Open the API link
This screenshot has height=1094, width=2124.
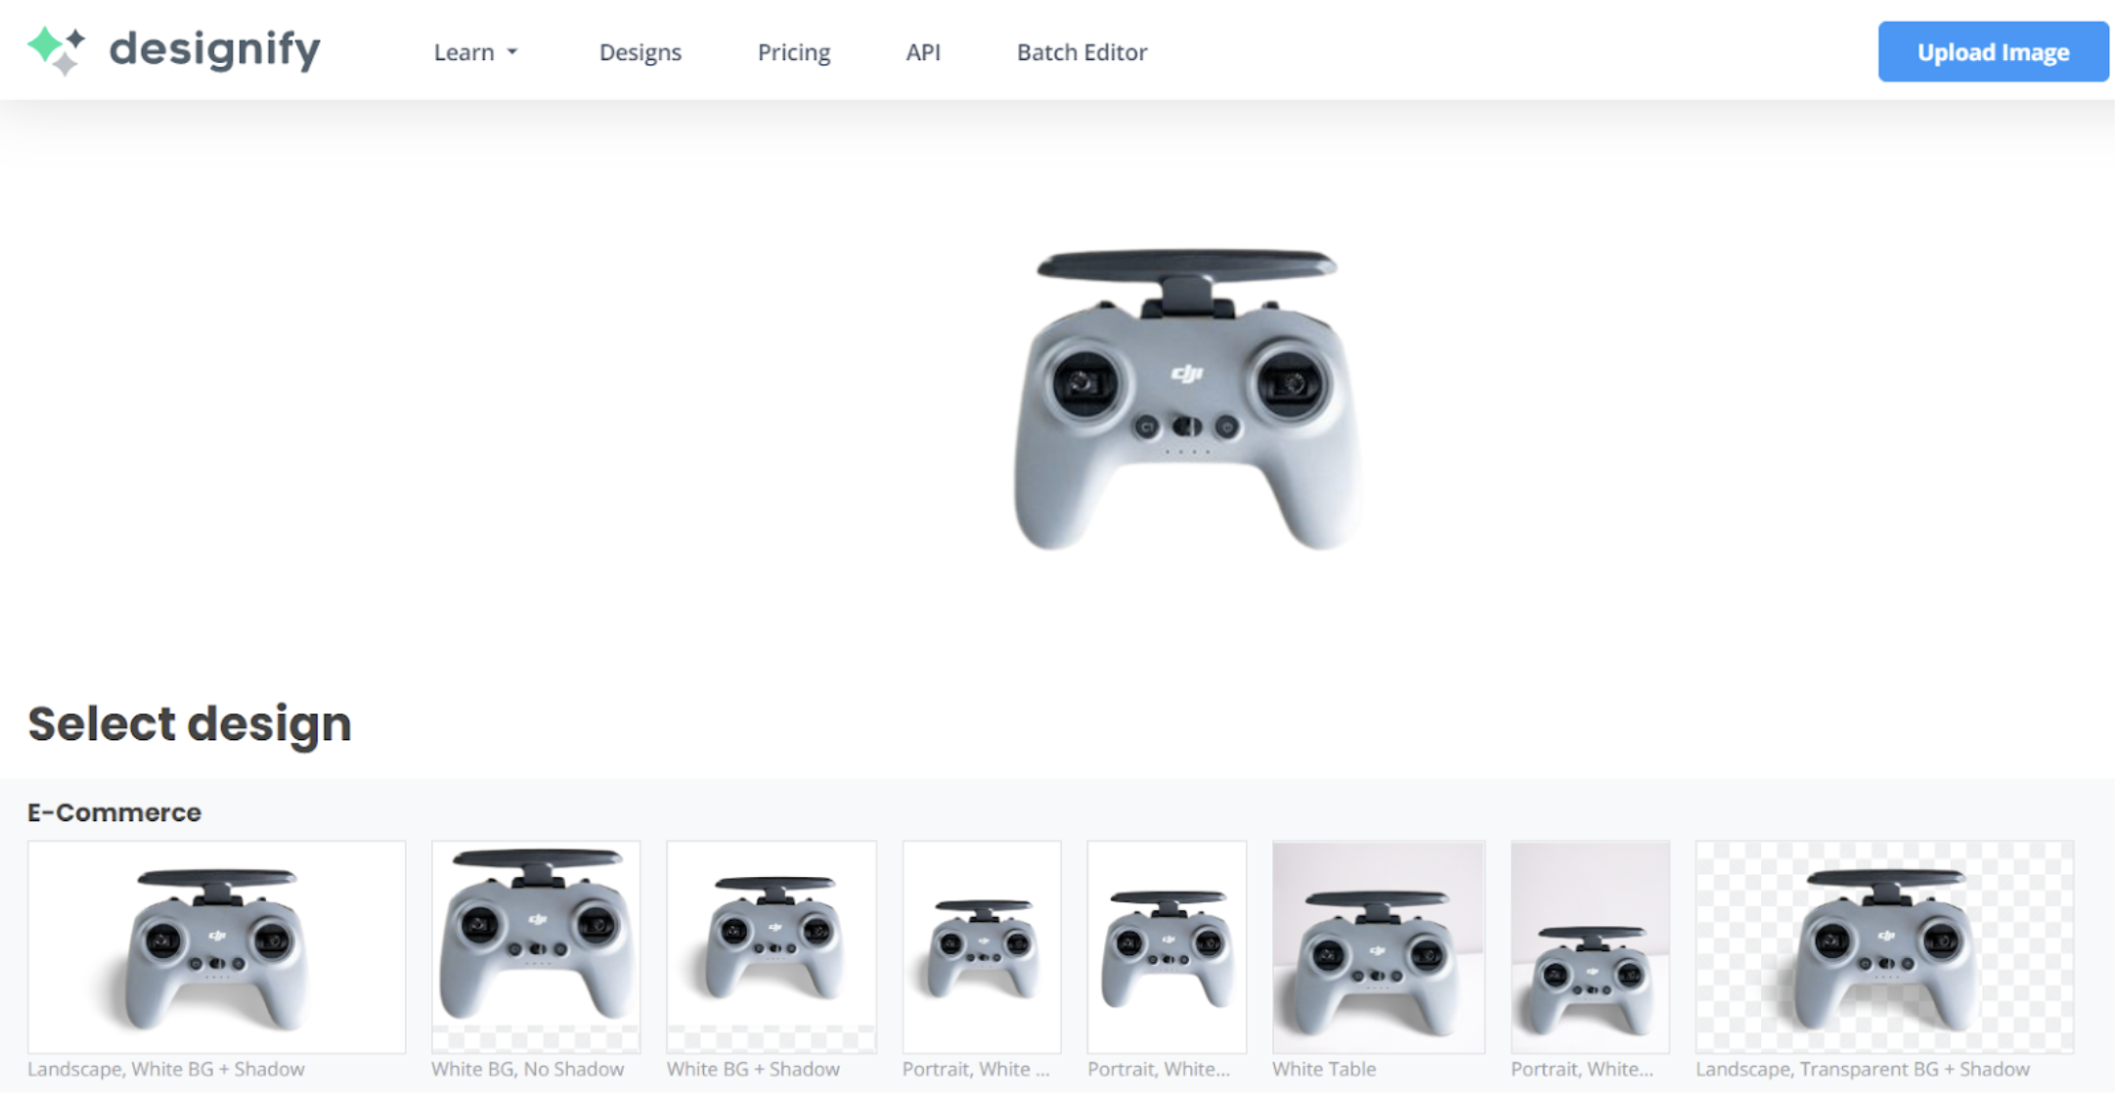pyautogui.click(x=923, y=52)
